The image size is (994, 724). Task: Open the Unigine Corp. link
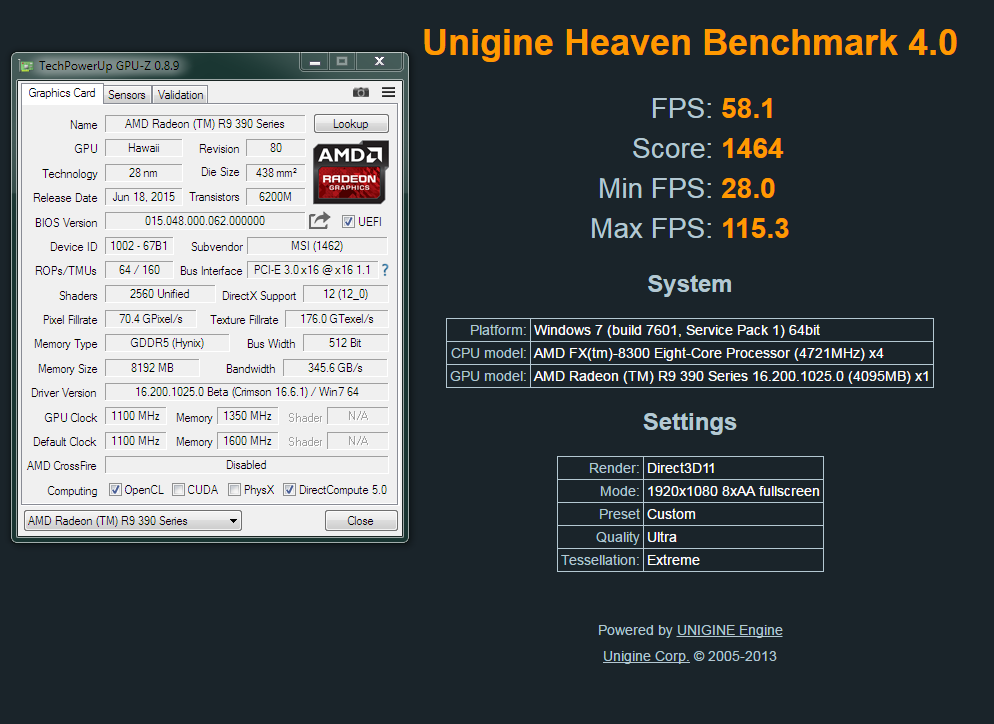click(646, 656)
